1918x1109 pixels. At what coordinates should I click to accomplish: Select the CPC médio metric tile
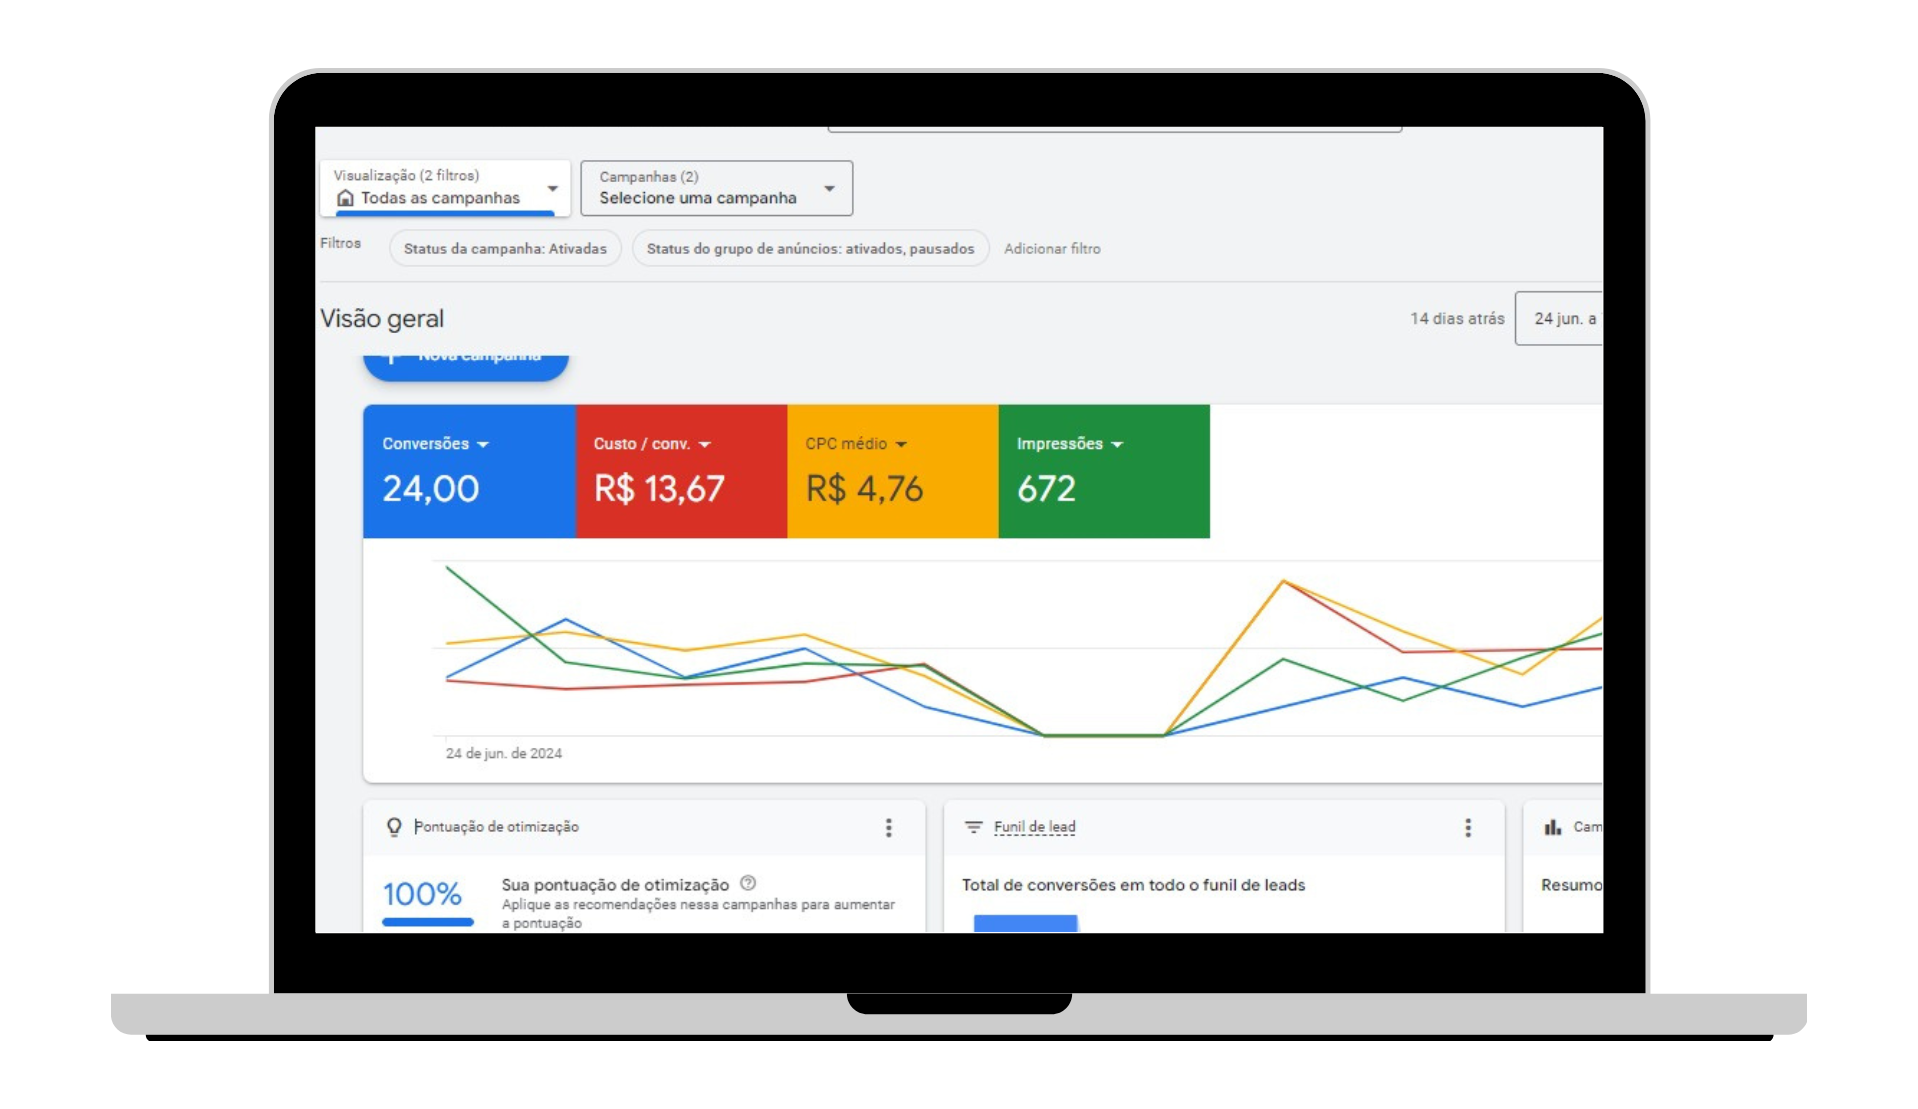pyautogui.click(x=892, y=471)
